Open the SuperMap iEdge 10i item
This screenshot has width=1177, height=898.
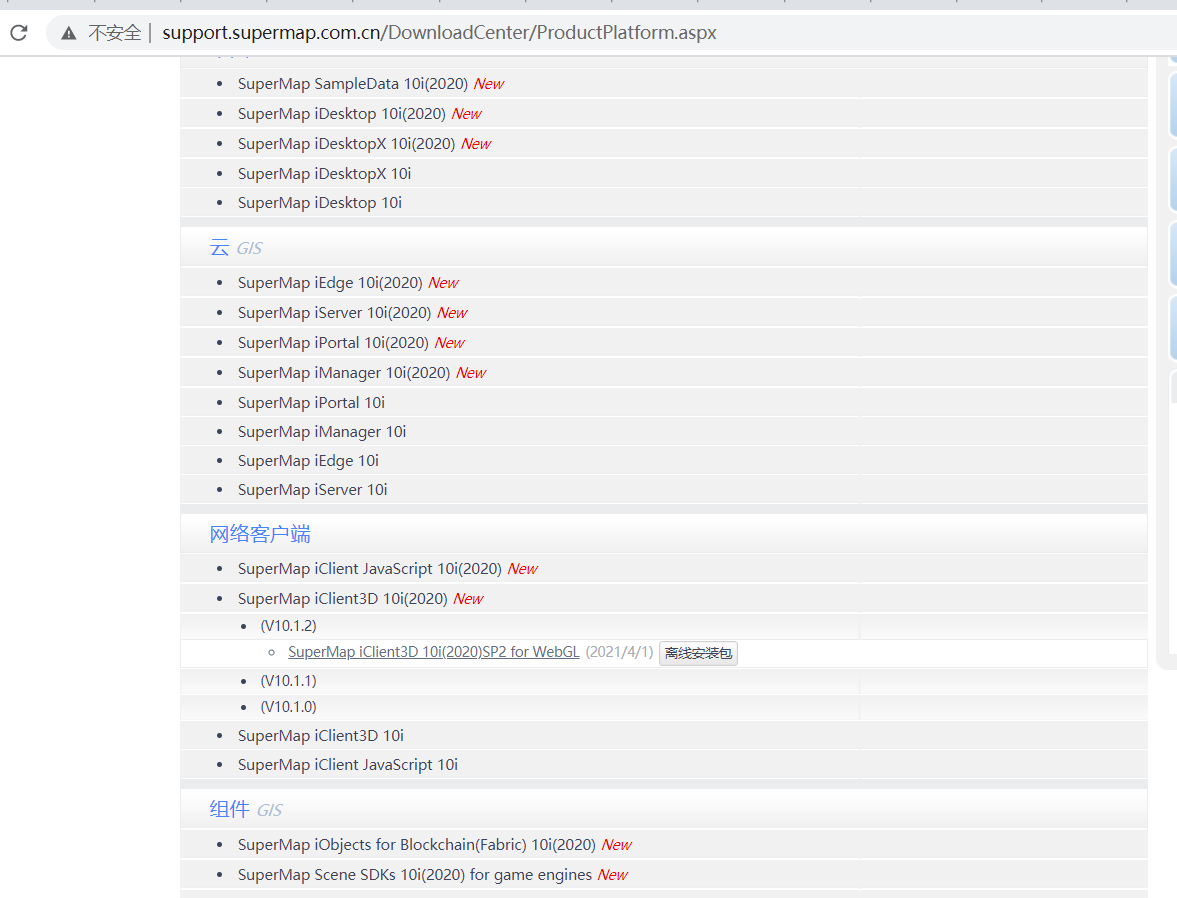[309, 460]
